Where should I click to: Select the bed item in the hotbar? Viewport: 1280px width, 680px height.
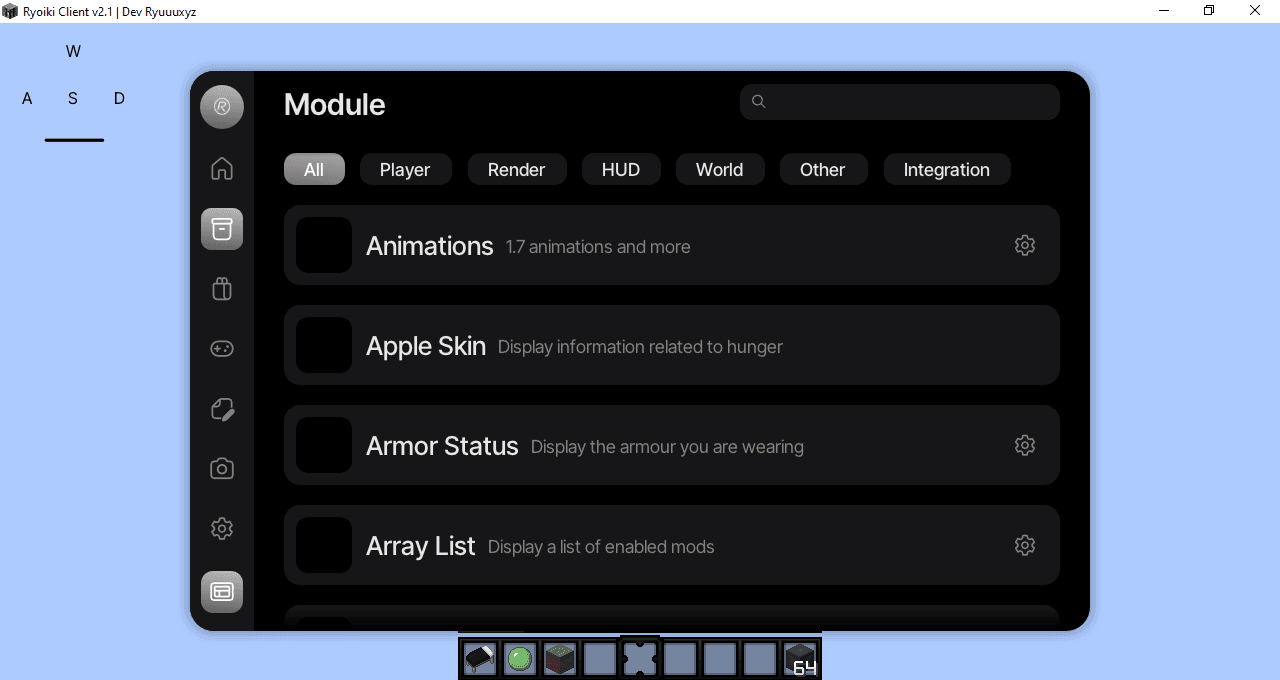point(480,659)
